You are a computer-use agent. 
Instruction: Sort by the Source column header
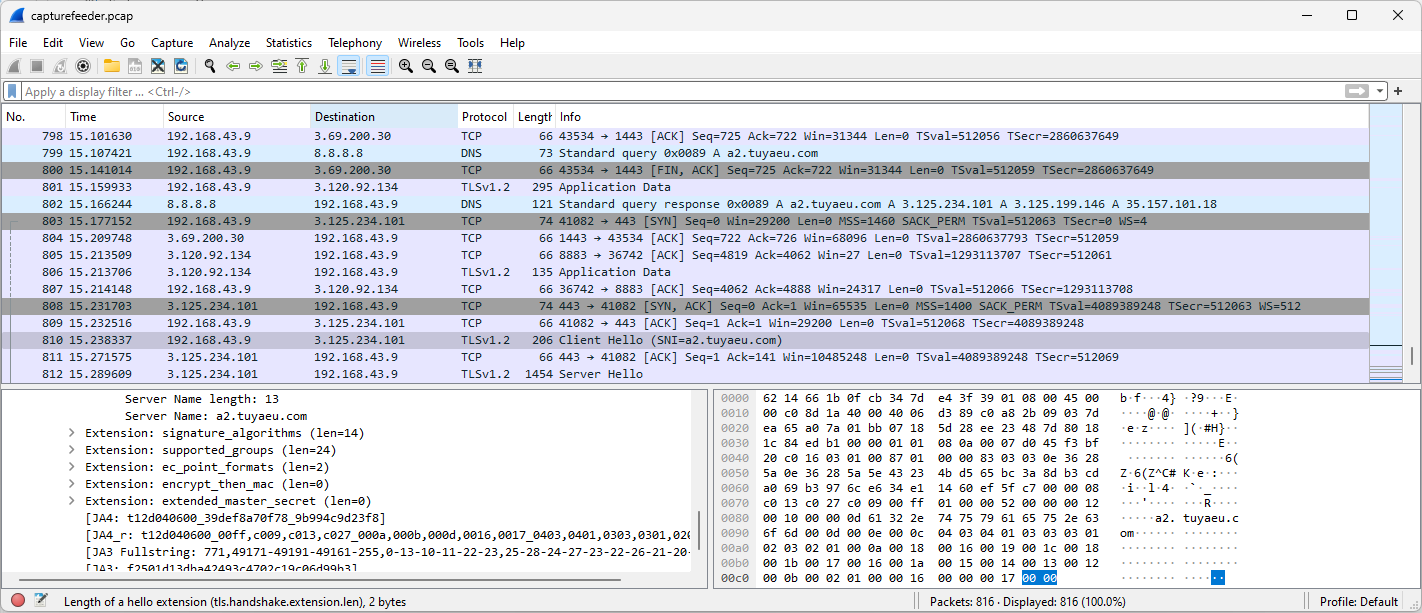(x=237, y=117)
